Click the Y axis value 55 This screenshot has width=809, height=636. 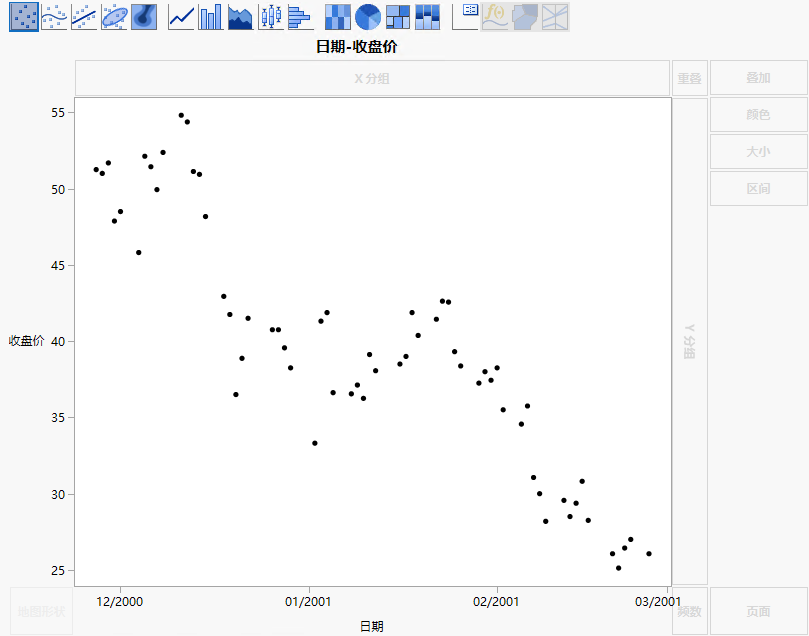click(x=58, y=113)
